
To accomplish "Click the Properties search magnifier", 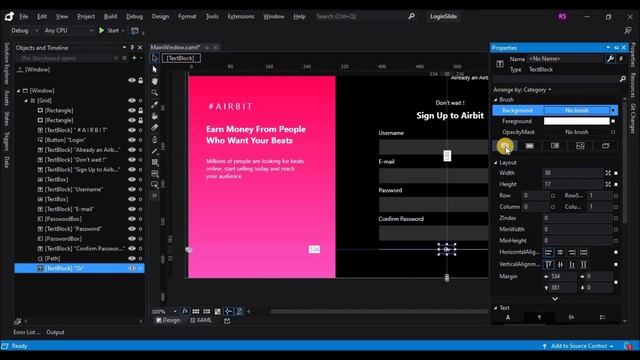I will [622, 79].
